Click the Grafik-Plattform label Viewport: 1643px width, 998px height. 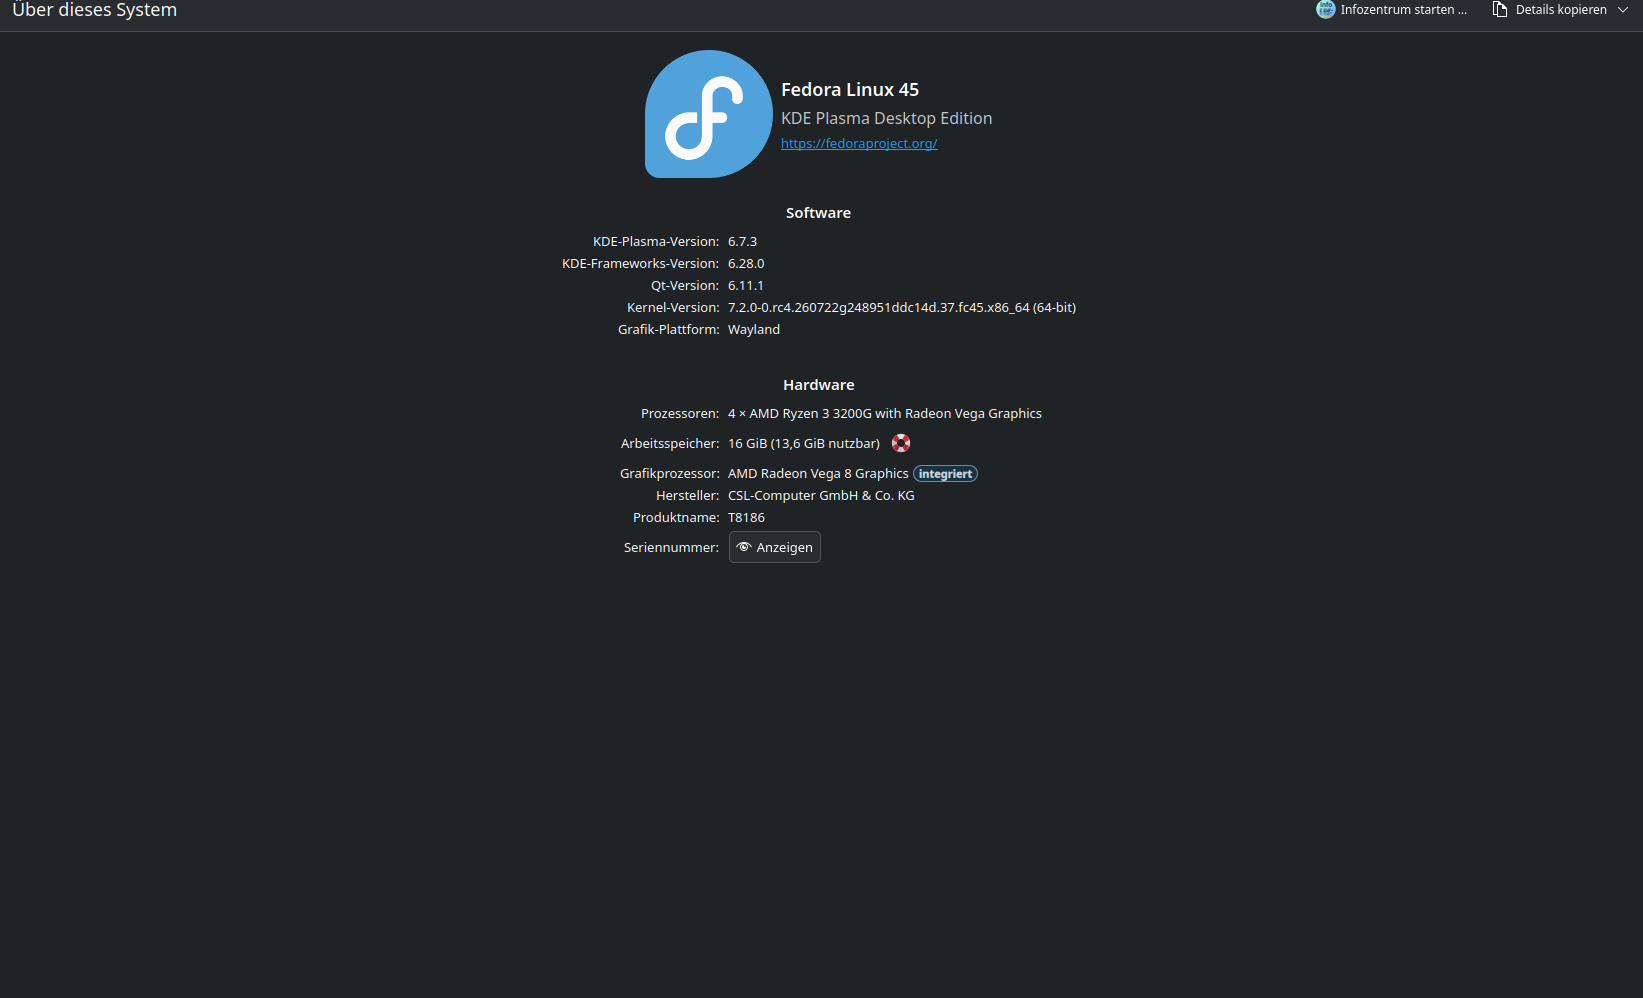[x=669, y=330]
